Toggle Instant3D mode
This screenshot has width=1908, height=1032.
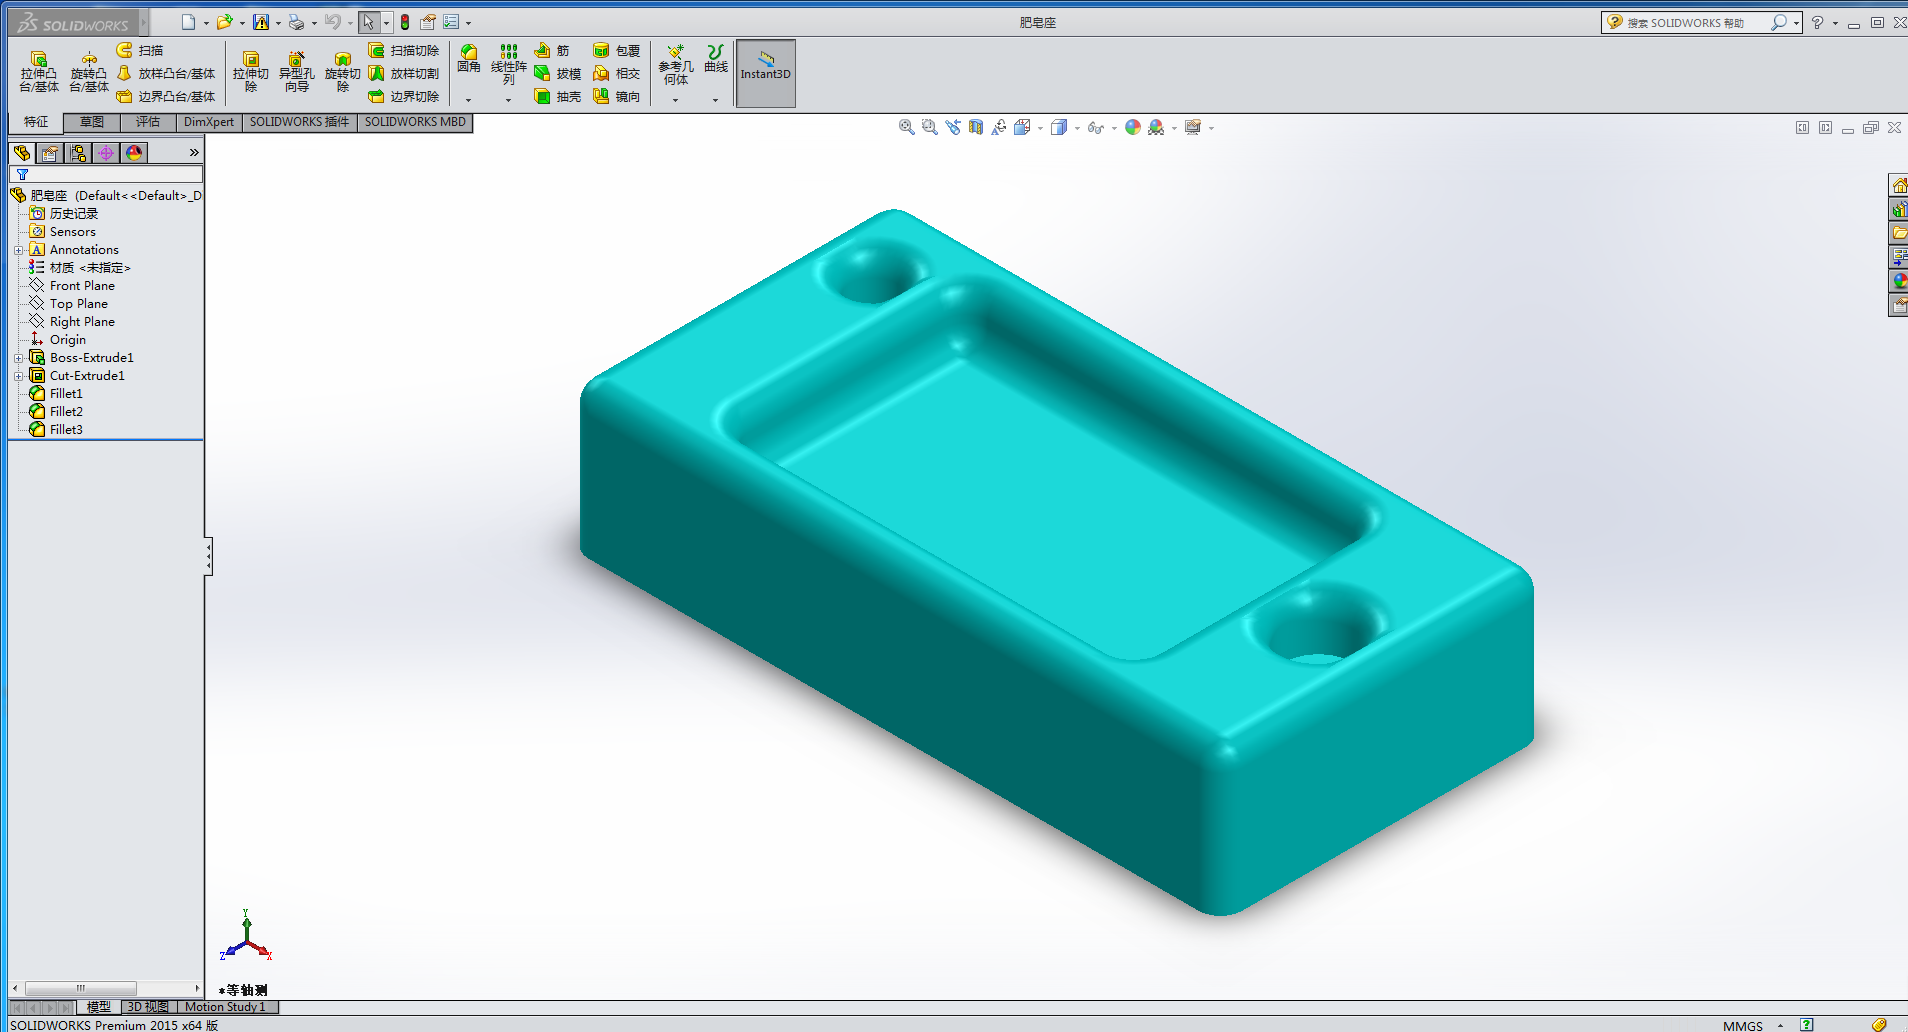click(766, 73)
